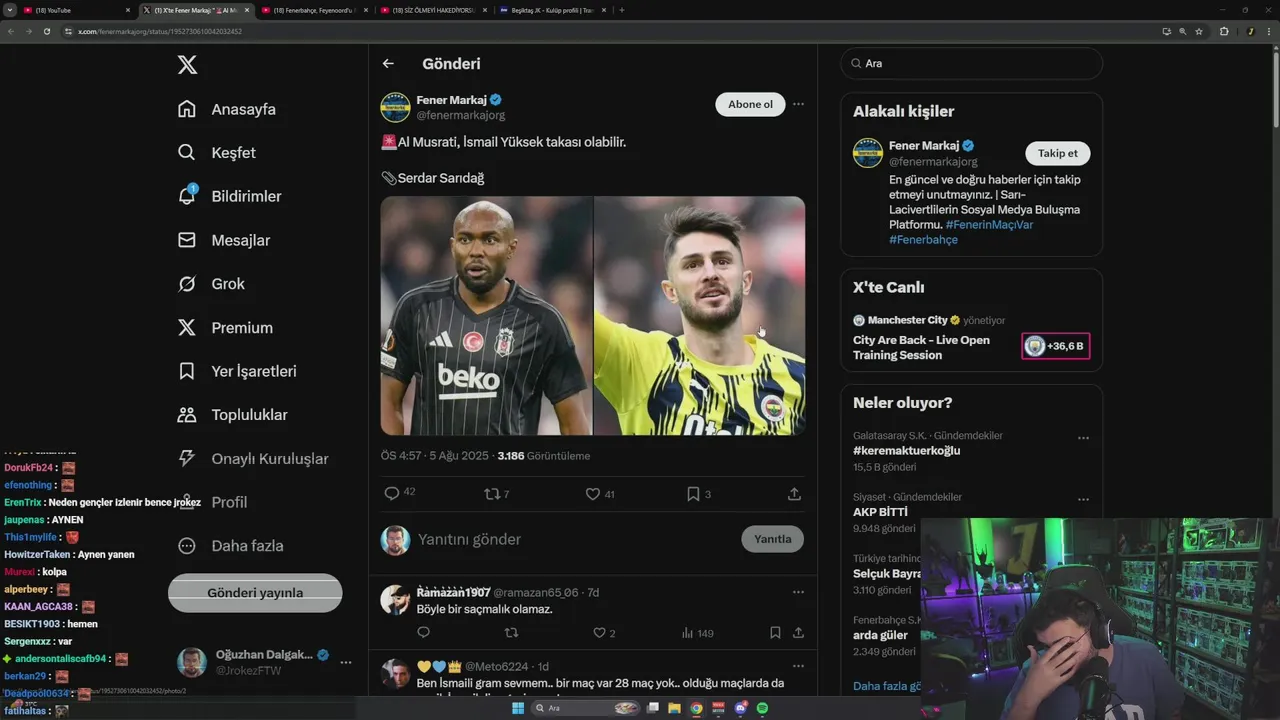Click the repost icon showing 7

click(497, 493)
